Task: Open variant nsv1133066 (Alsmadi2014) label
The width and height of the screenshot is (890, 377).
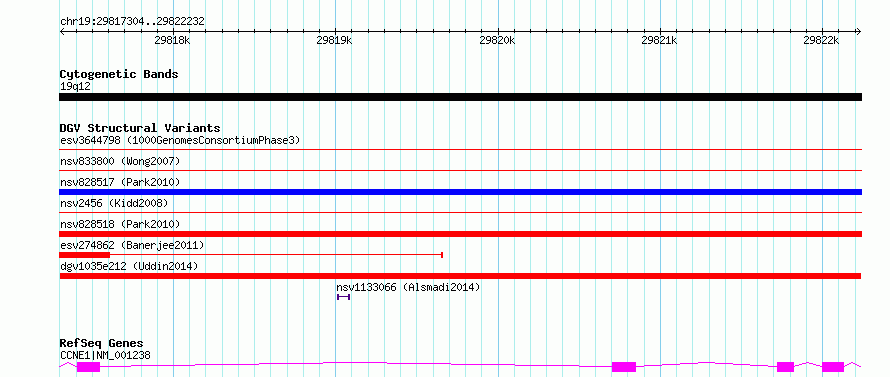Action: [408, 287]
